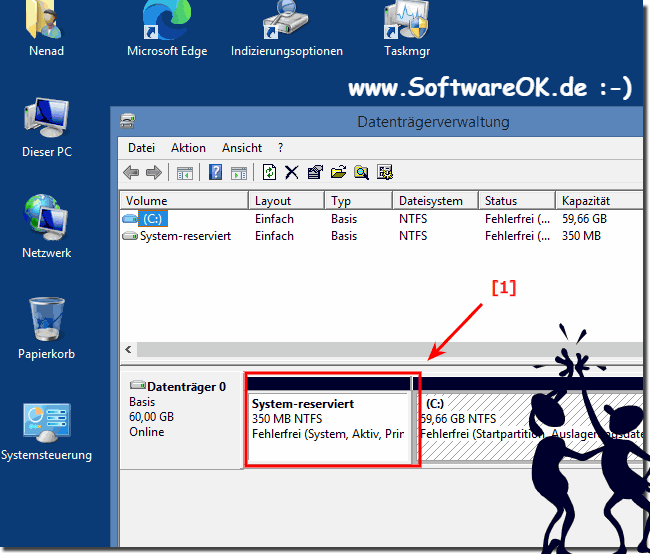This screenshot has width=650, height=554.
Task: Click the Explore magnifier toolbar icon
Action: click(x=361, y=172)
